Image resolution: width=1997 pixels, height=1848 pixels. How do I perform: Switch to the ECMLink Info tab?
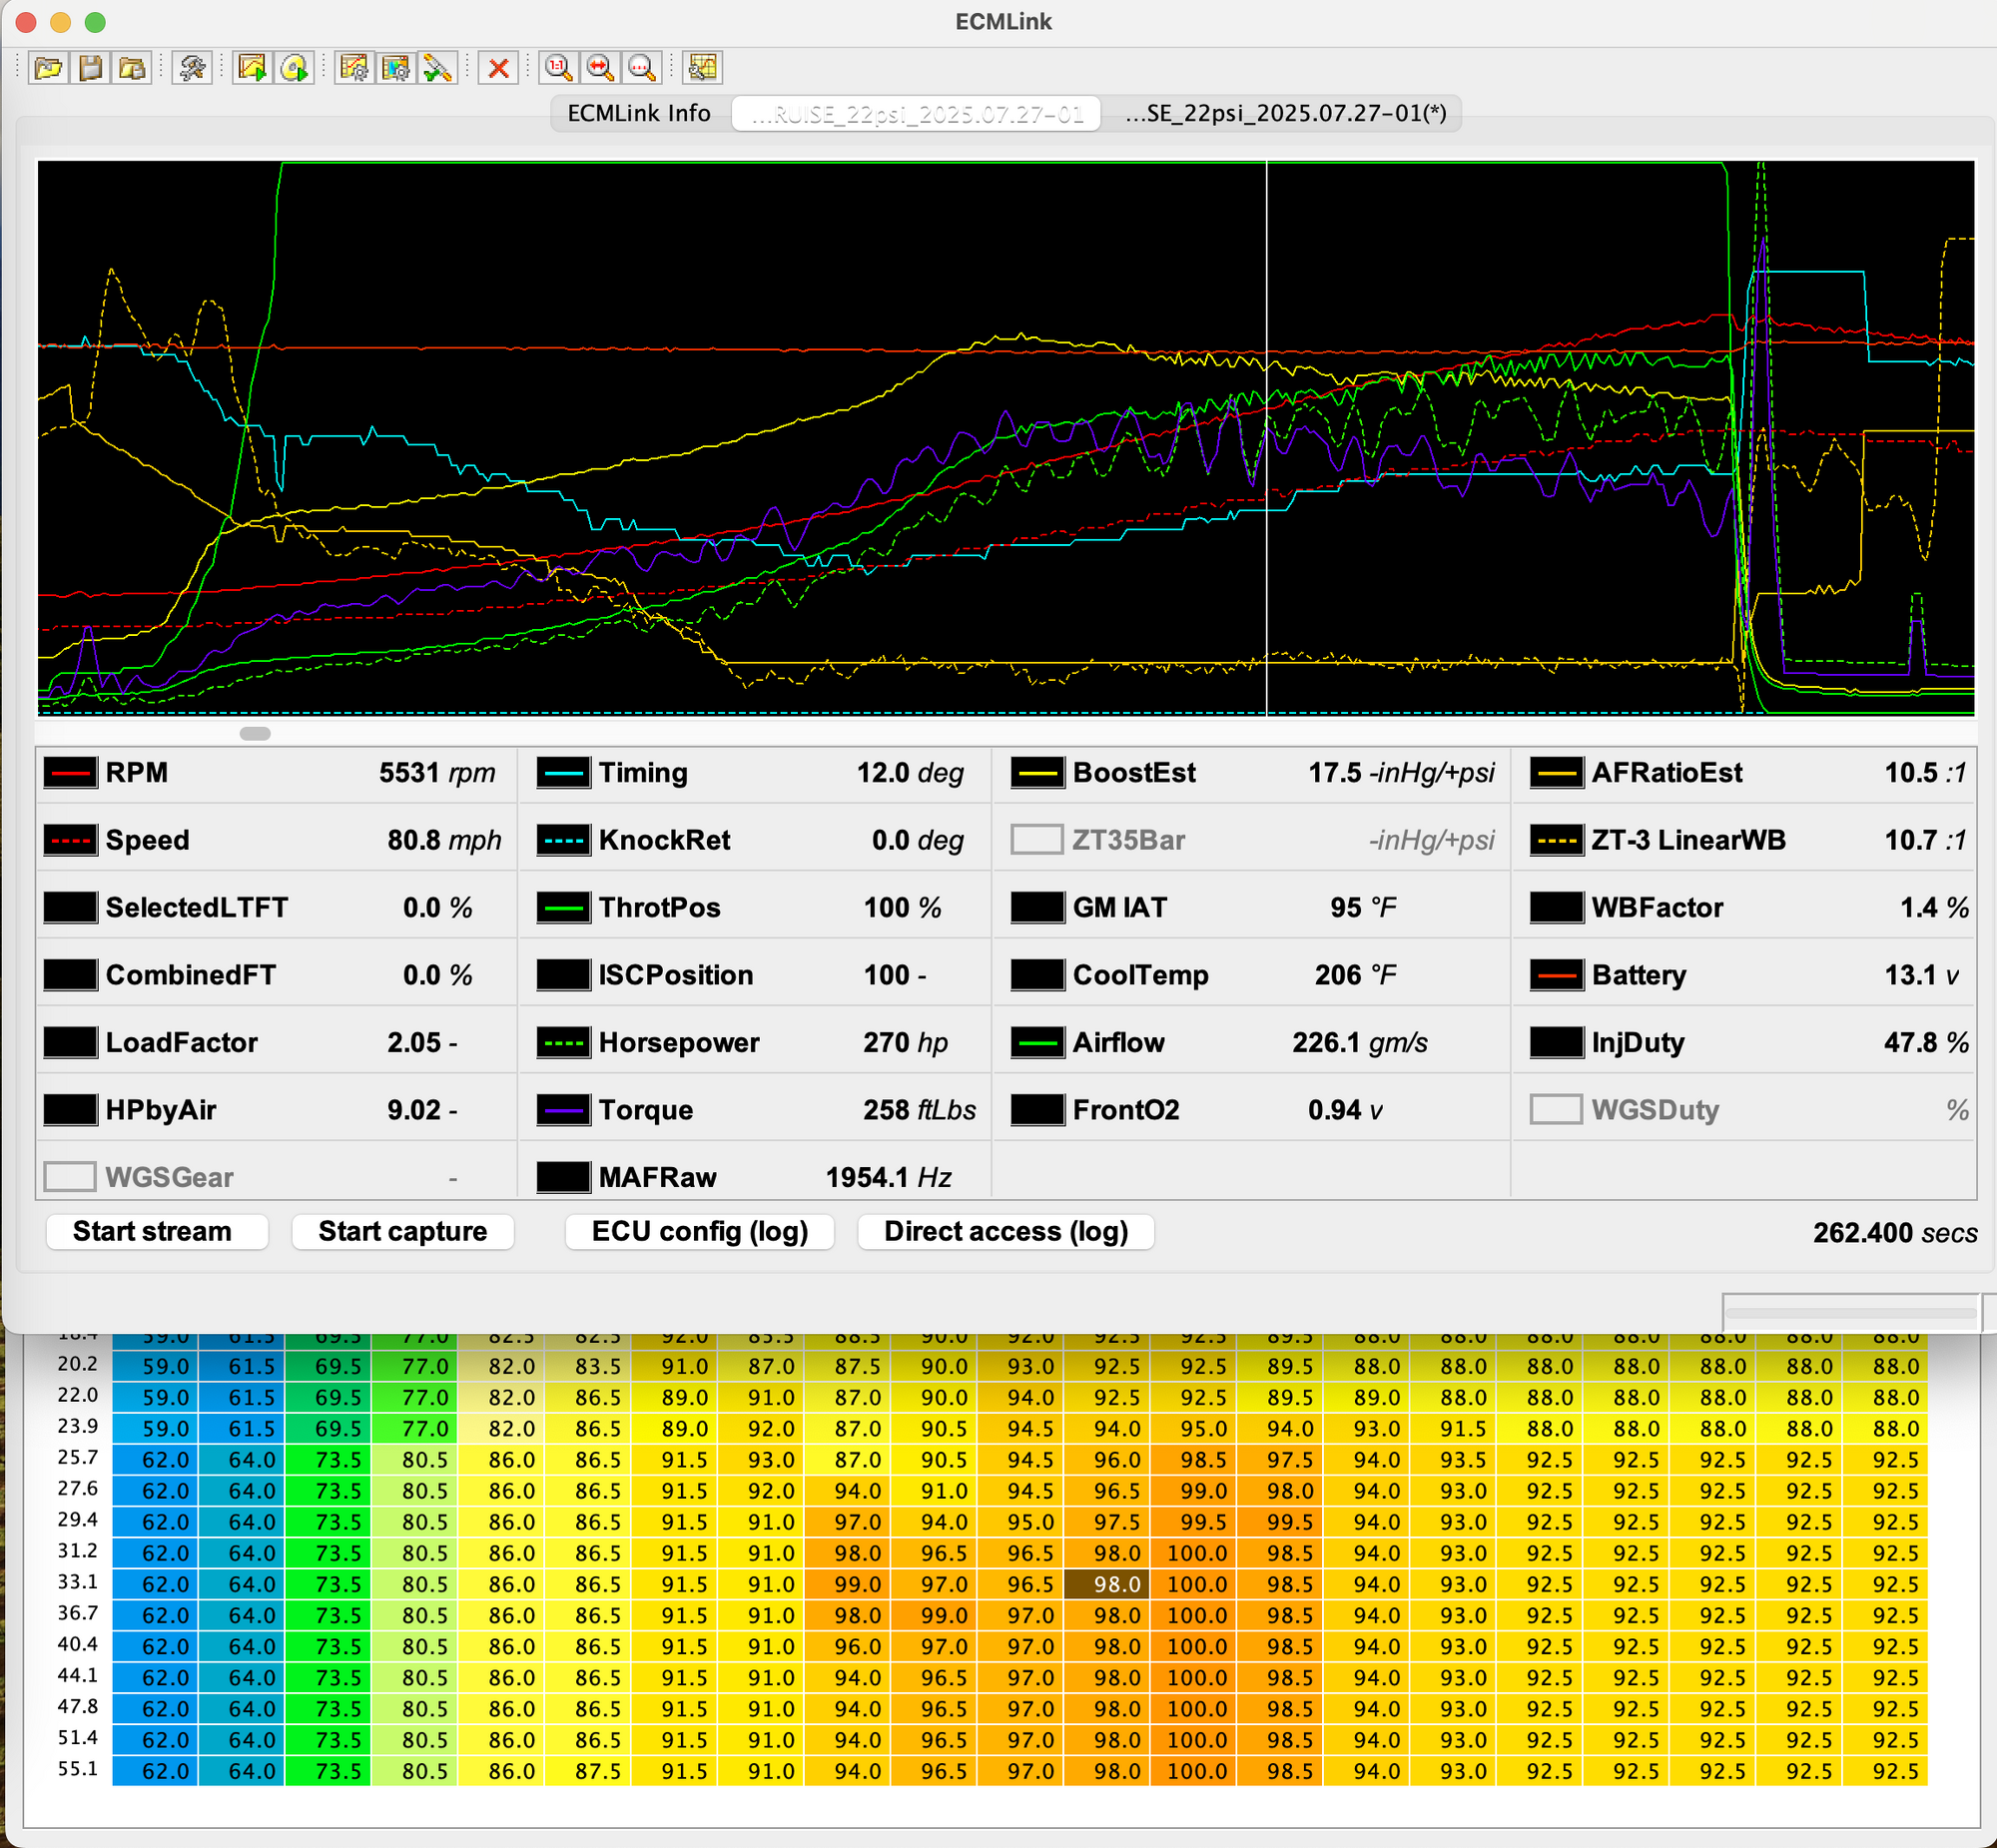[x=639, y=113]
